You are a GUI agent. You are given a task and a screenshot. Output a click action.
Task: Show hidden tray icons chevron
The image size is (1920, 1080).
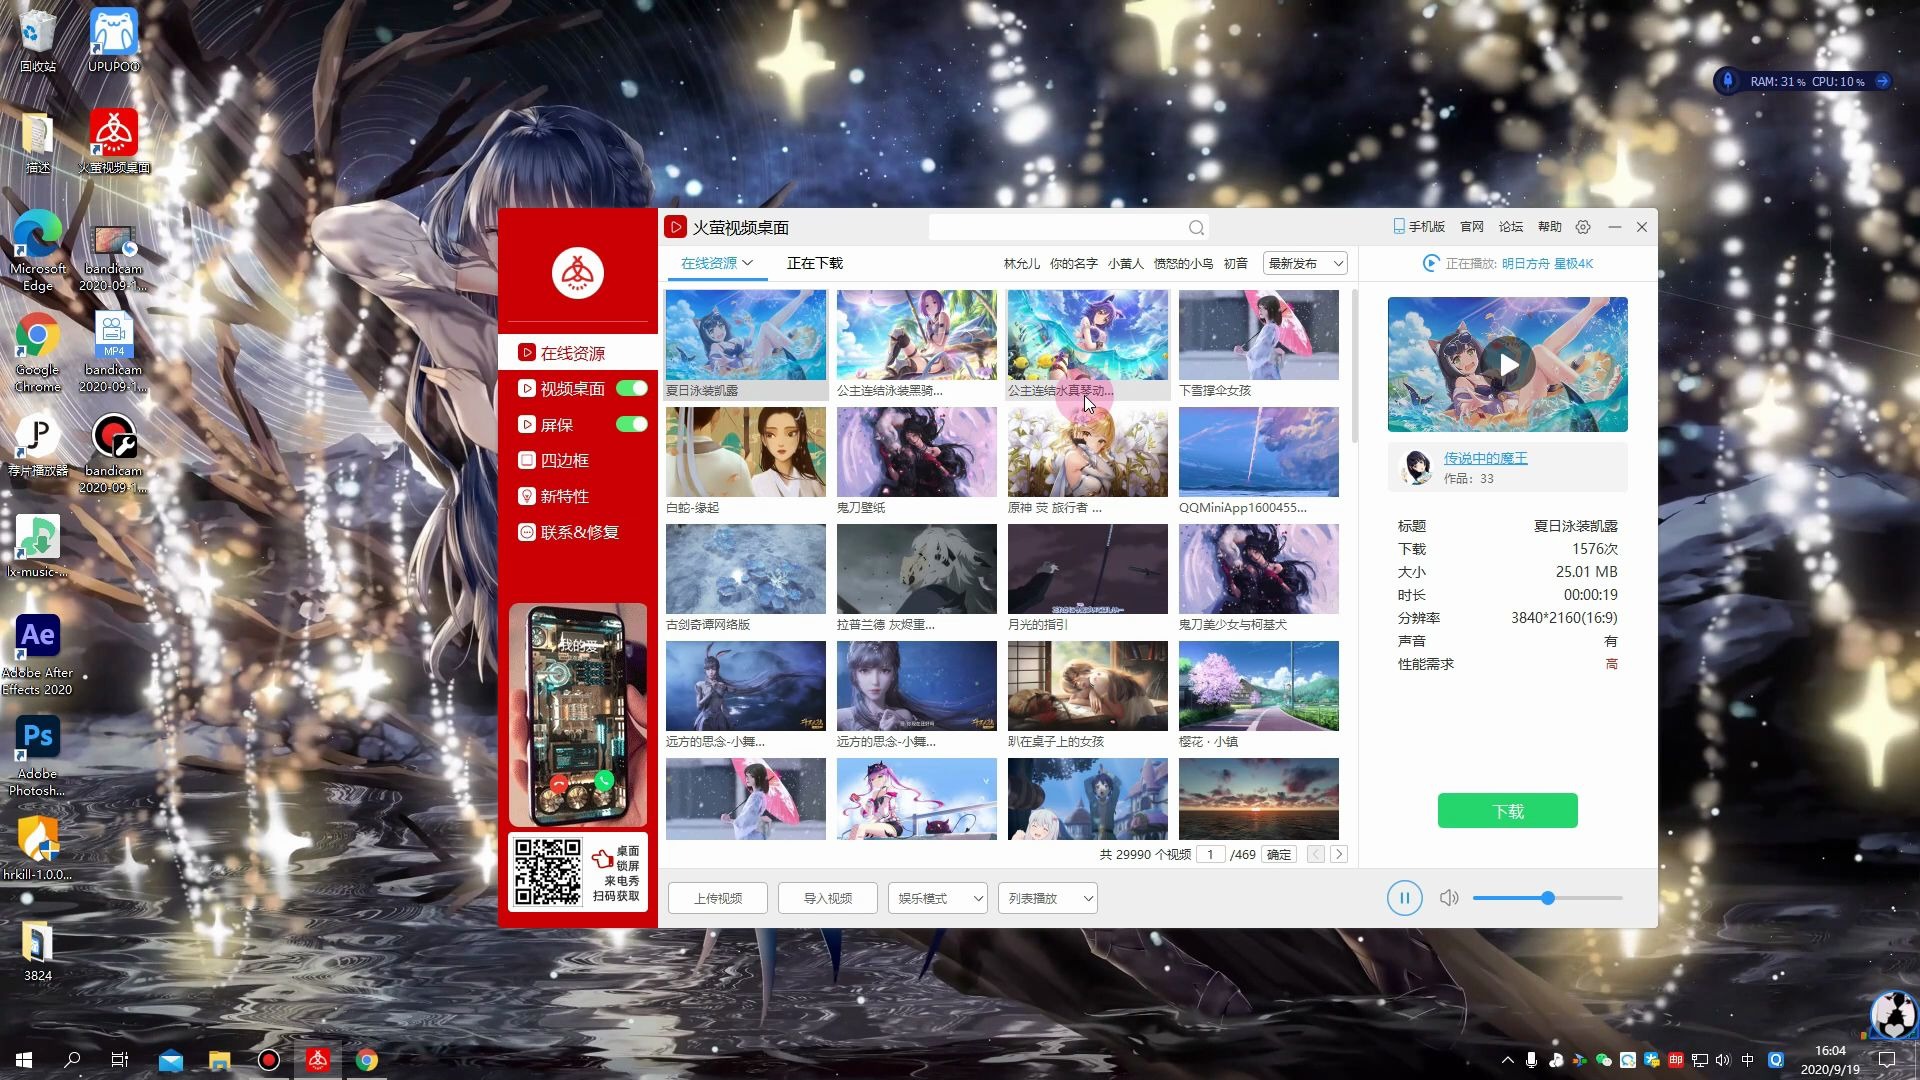click(x=1507, y=1060)
